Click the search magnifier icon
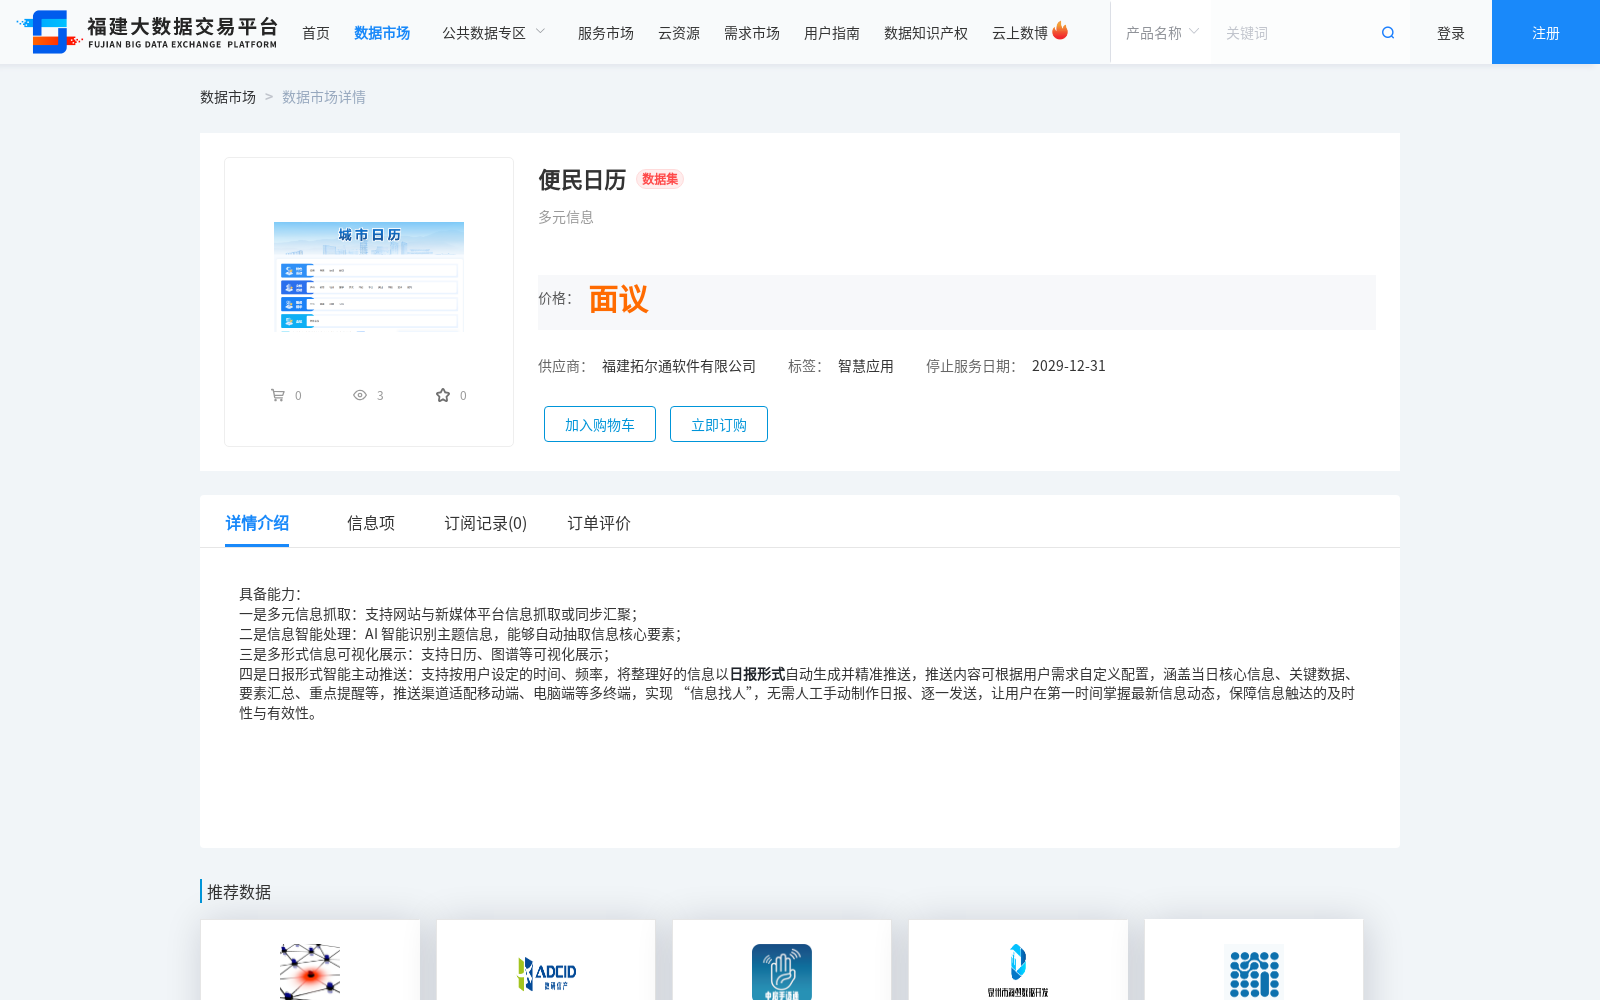1600x1000 pixels. point(1388,33)
